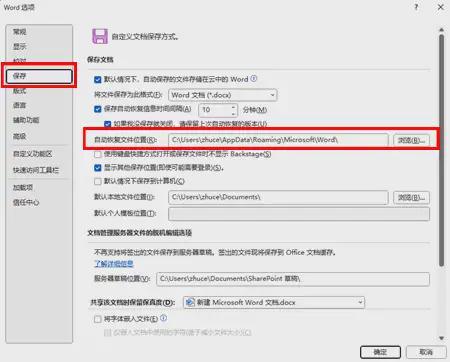This screenshot has width=450, height=362.
Task: Open the 高级 (Advanced) category
Action: (x=20, y=136)
